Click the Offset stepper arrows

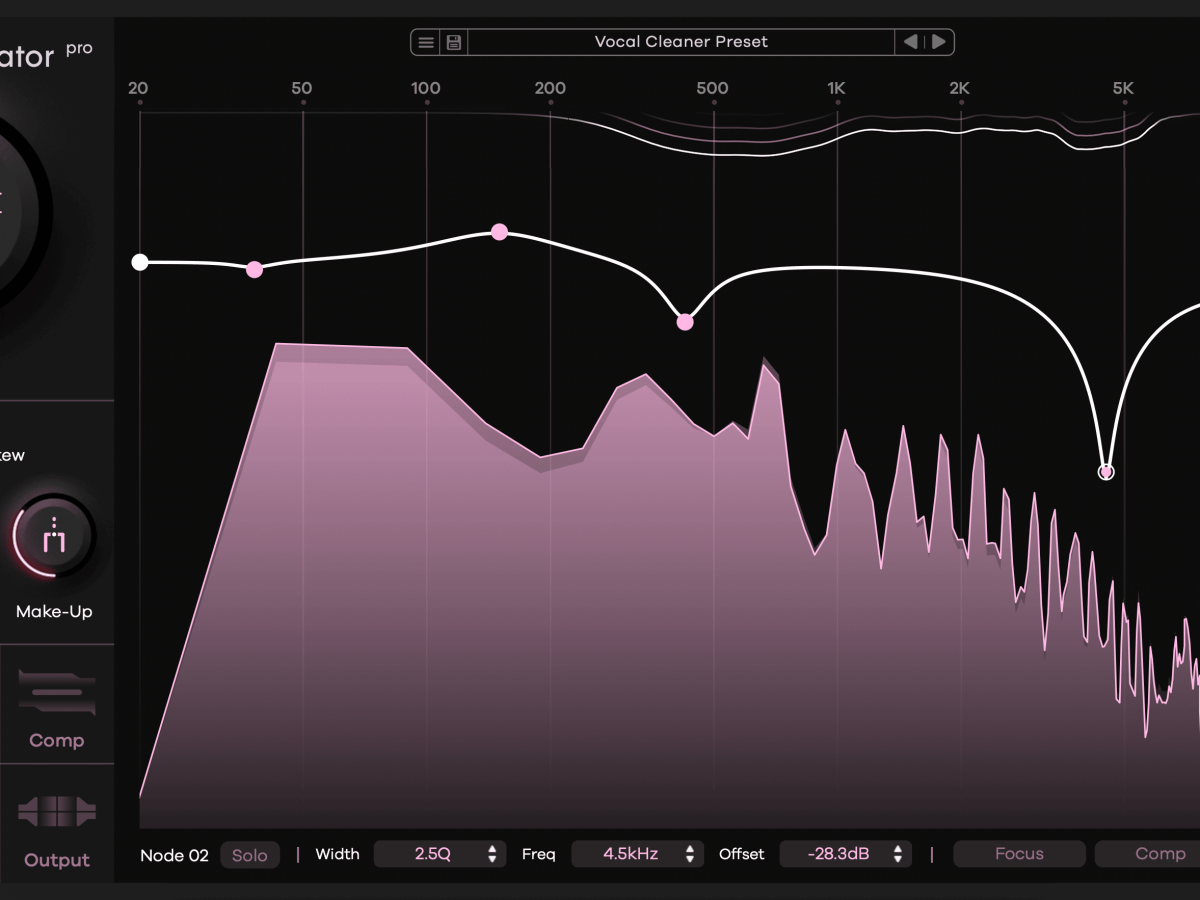(x=898, y=854)
